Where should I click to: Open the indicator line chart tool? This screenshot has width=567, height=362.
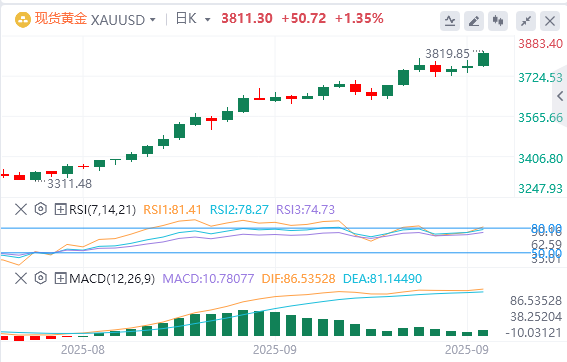tap(449, 21)
